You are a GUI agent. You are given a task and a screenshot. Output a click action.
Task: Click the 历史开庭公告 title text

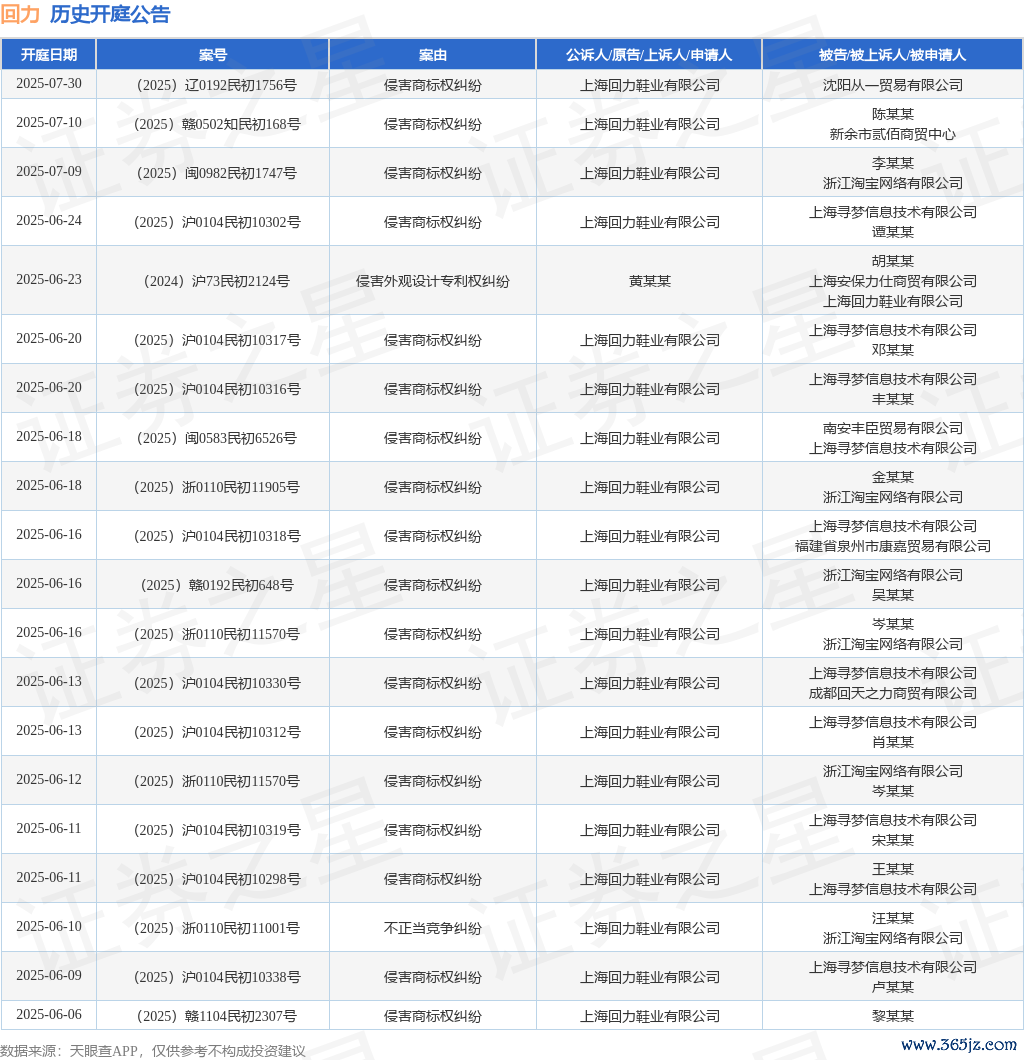coord(110,14)
